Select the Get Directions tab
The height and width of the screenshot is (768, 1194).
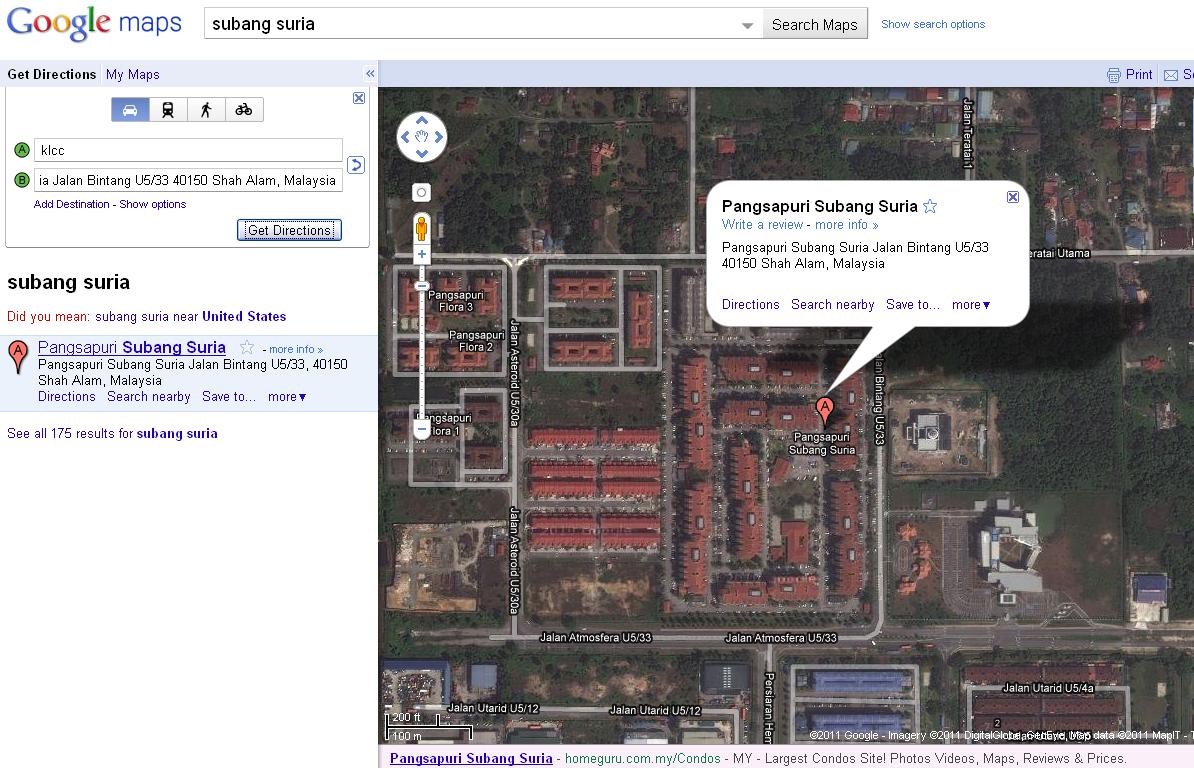point(51,74)
